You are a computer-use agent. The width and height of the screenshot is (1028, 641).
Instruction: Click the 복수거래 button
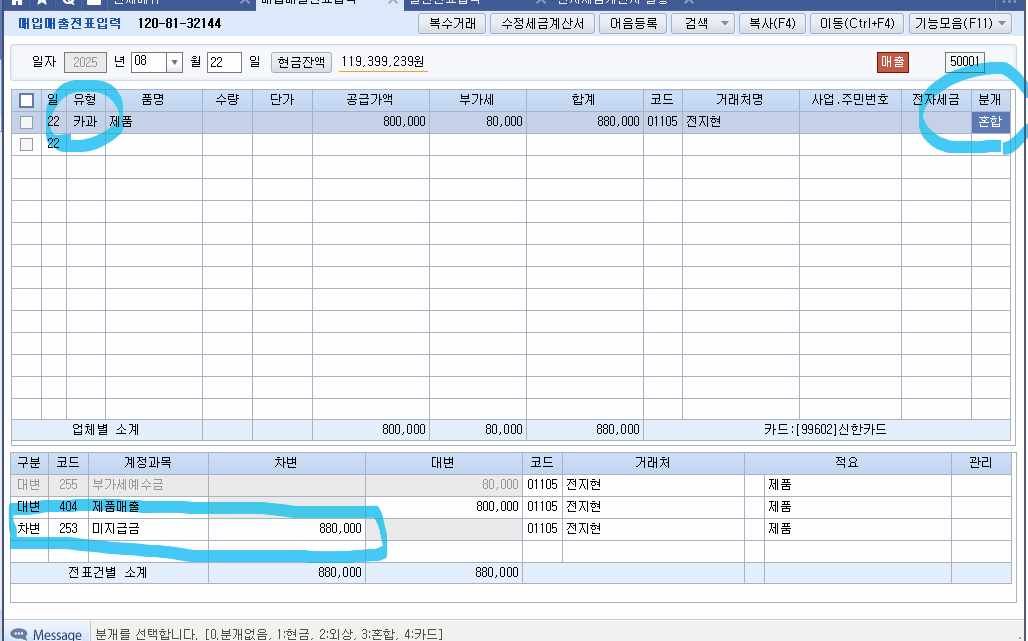pos(452,24)
